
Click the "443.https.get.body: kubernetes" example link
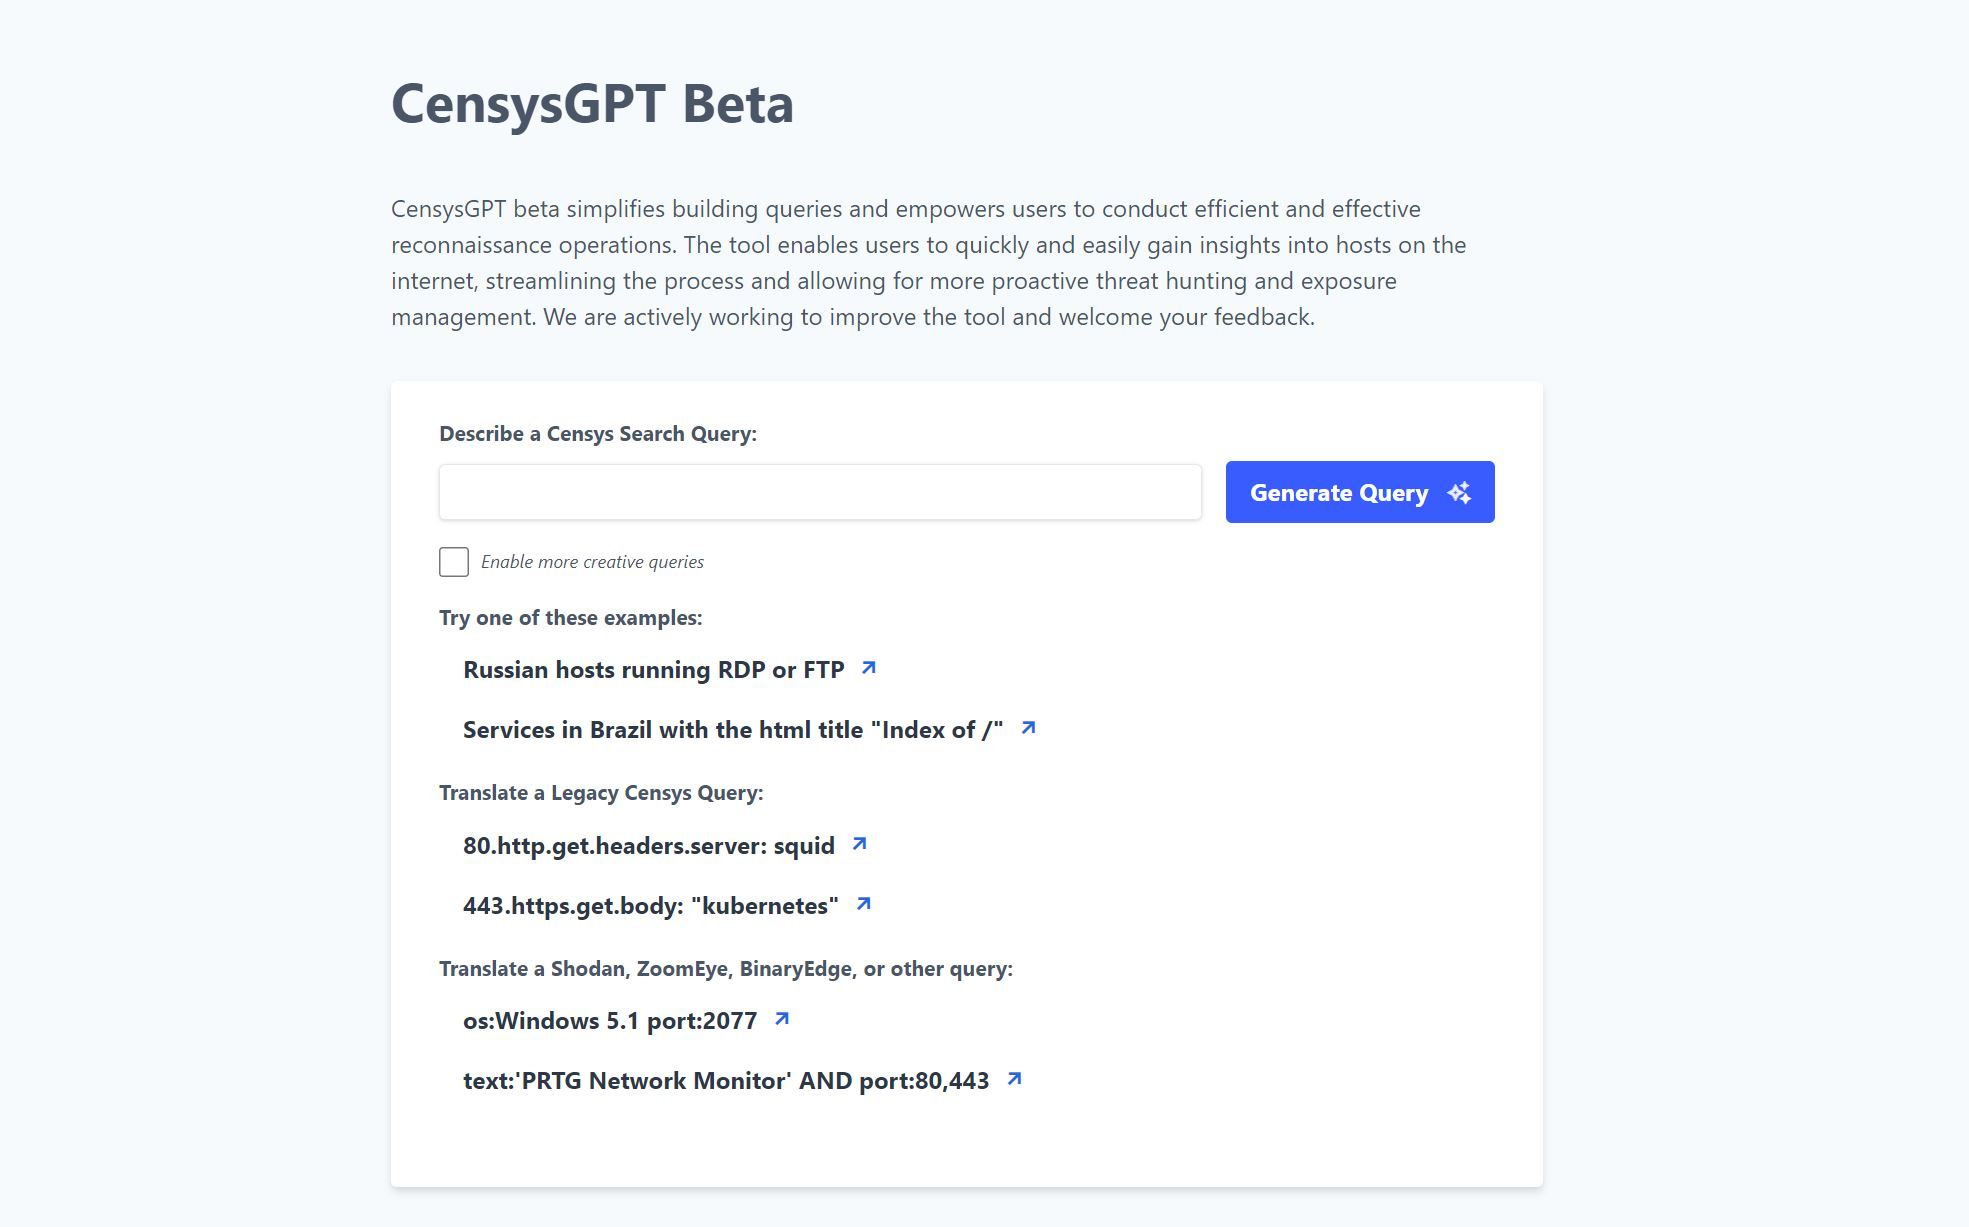click(650, 906)
